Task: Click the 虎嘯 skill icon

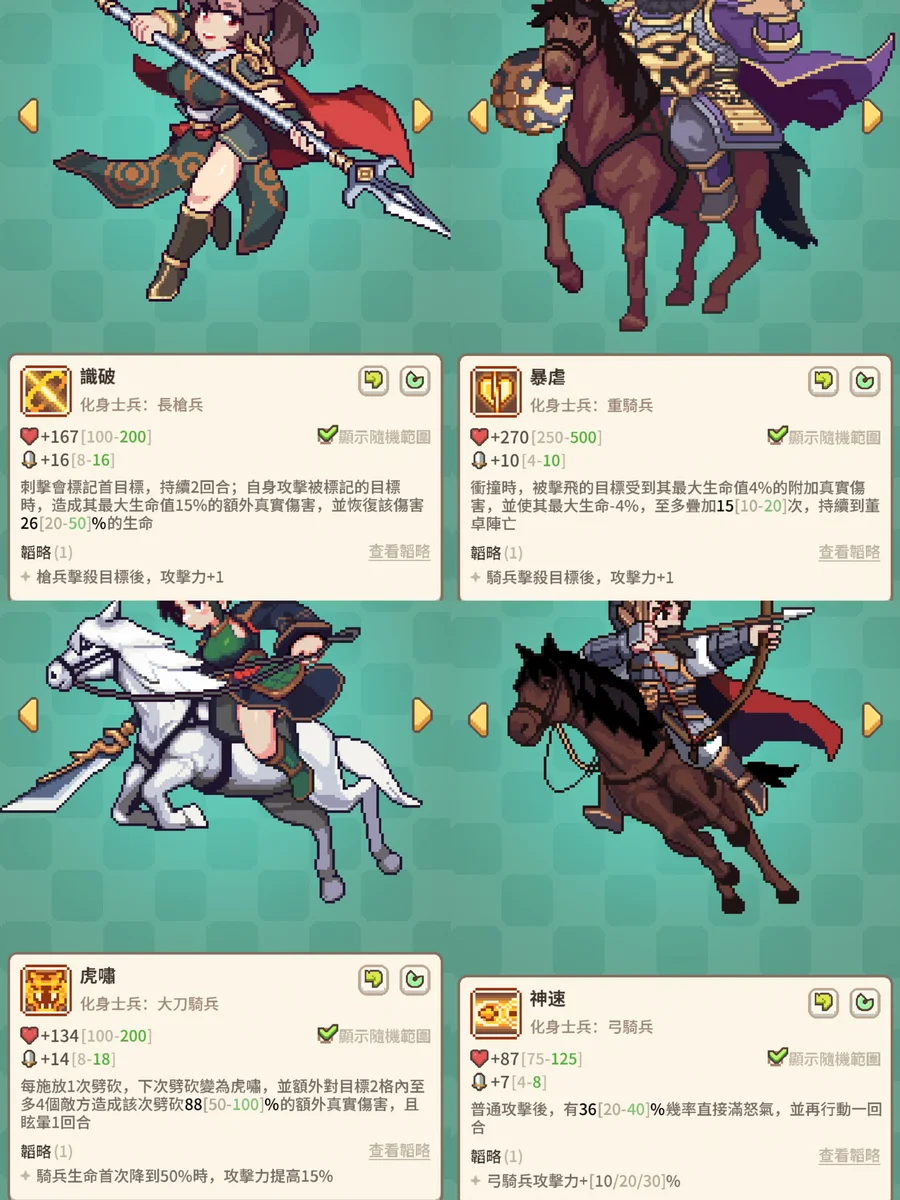Action: pyautogui.click(x=46, y=990)
